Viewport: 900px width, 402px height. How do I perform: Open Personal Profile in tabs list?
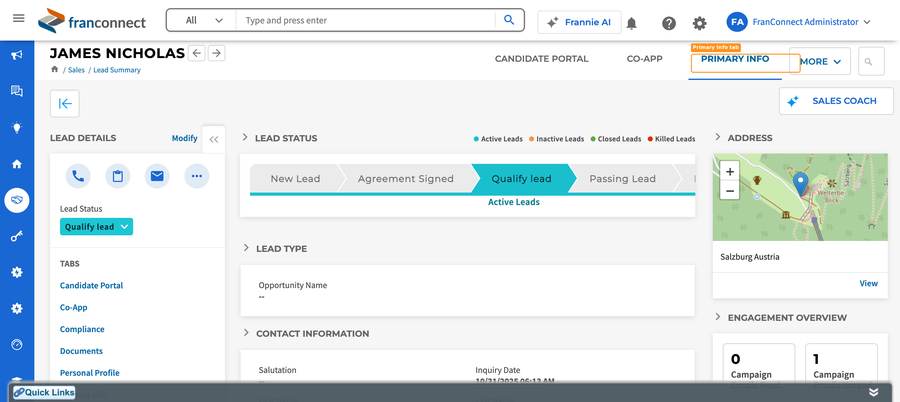point(90,373)
